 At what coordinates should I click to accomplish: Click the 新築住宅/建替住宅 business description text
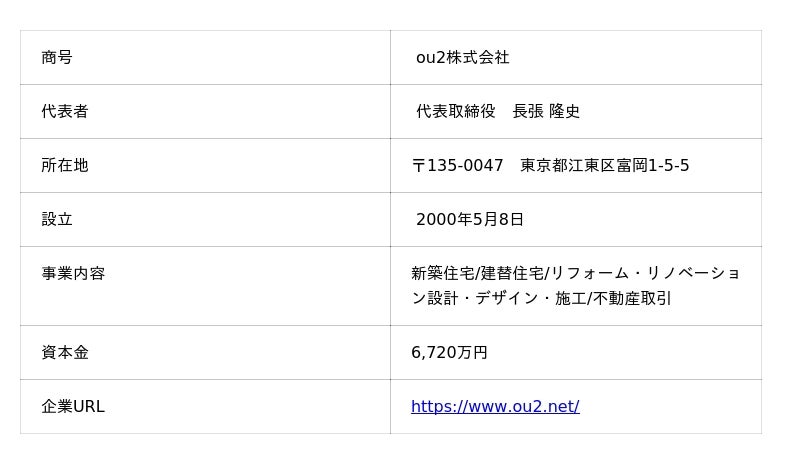coord(478,274)
